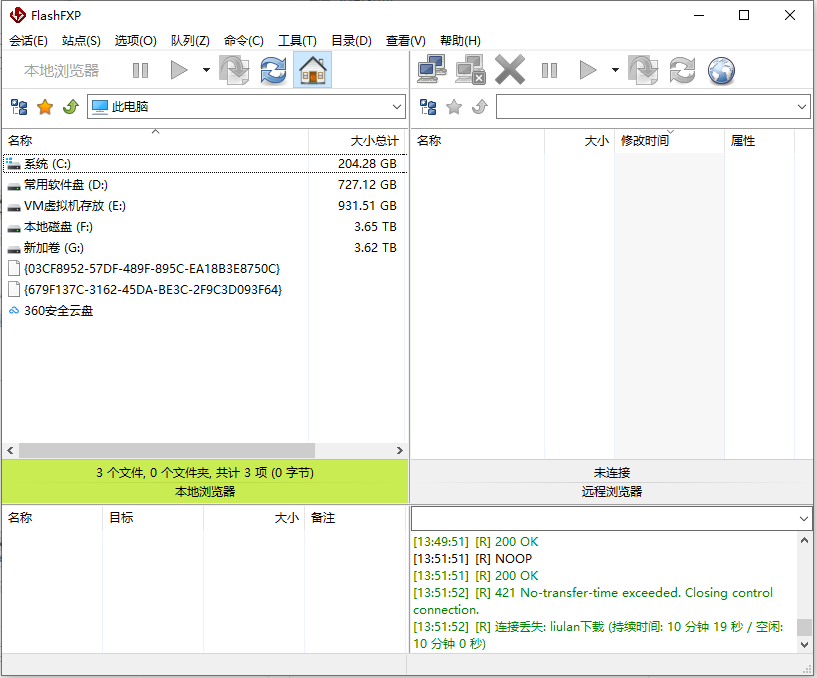Click queue 备注 column header
This screenshot has width=817, height=678.
pos(354,517)
